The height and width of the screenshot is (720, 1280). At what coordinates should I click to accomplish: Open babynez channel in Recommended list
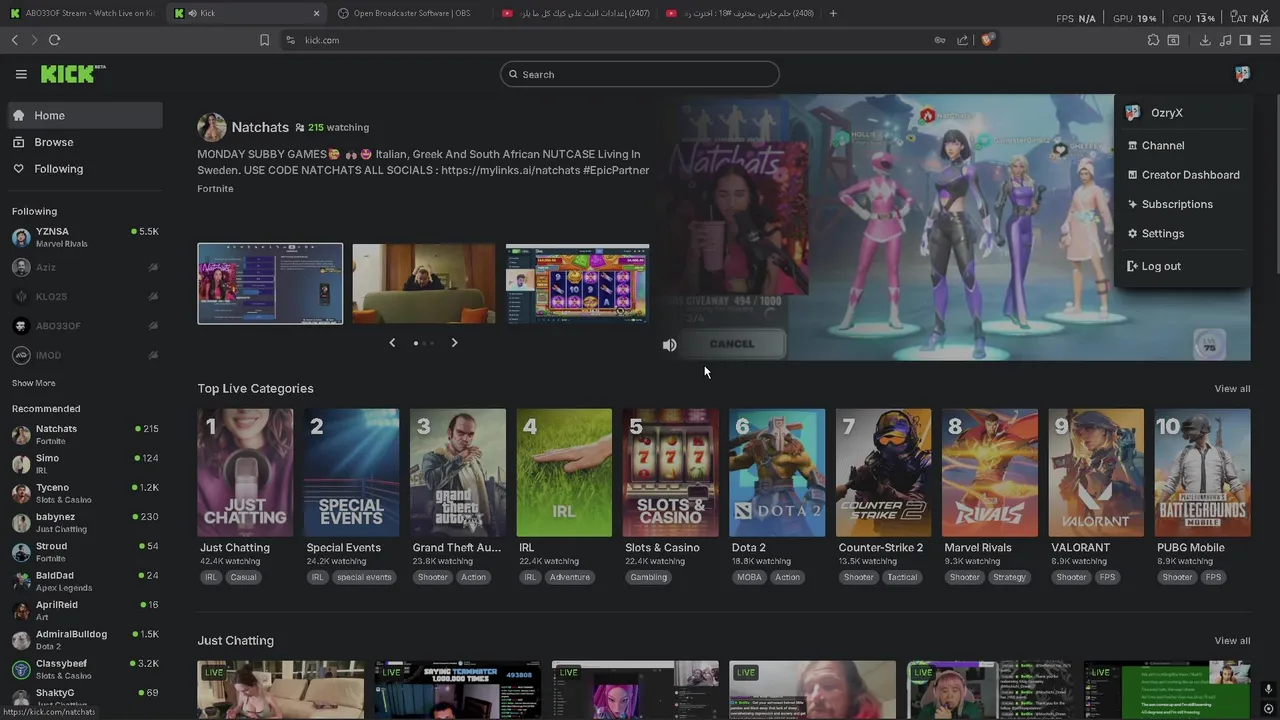[85, 523]
